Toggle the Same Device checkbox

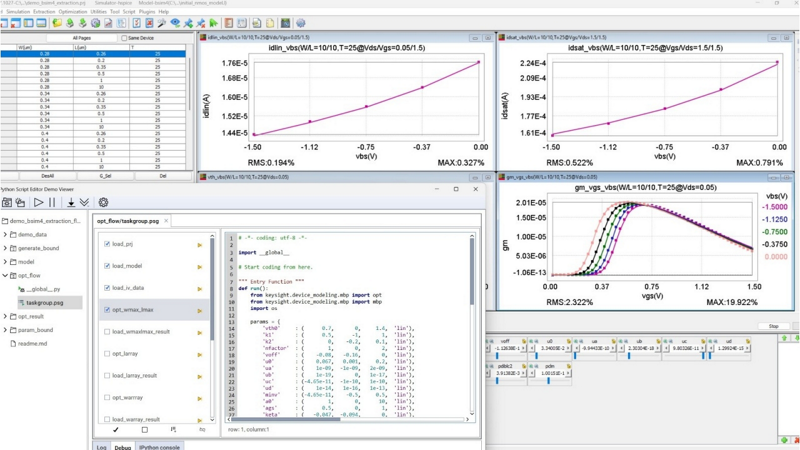[124, 38]
